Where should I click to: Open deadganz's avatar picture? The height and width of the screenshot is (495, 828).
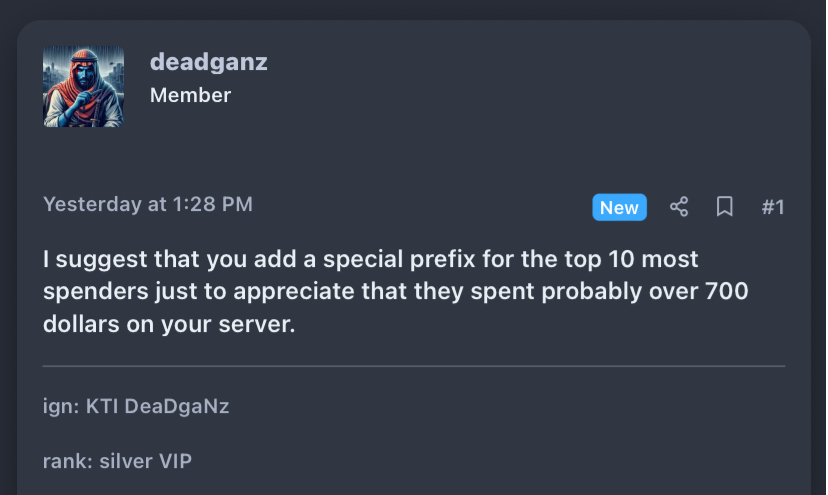pos(83,87)
